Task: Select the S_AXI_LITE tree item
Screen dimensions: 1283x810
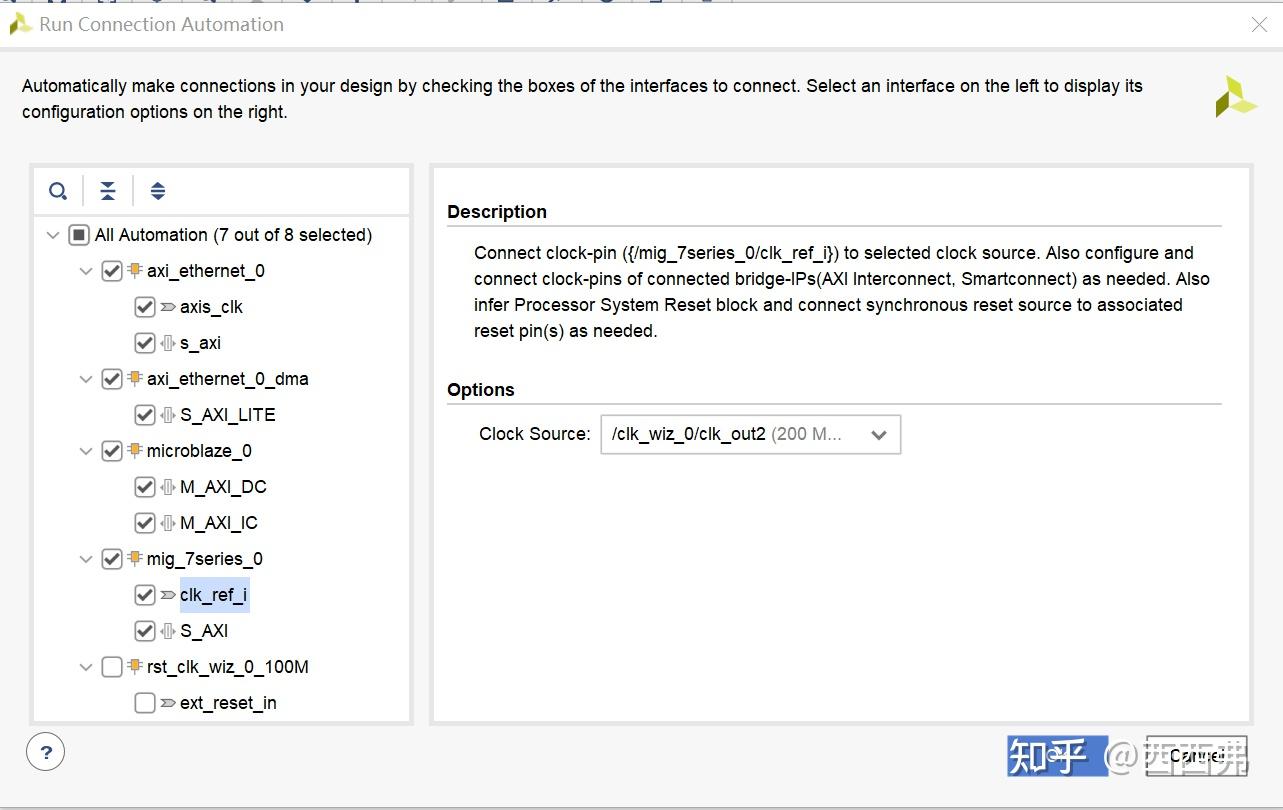Action: pos(227,415)
